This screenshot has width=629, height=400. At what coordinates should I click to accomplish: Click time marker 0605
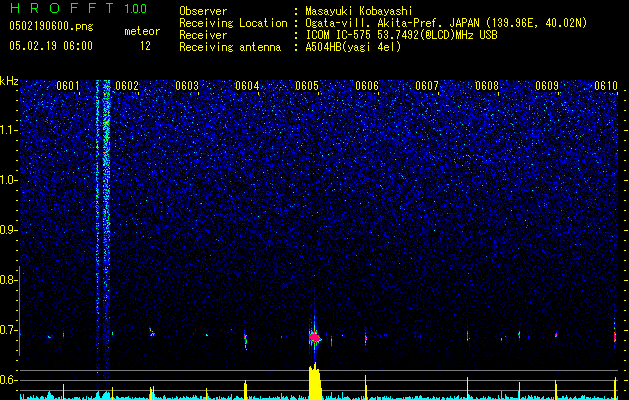(x=307, y=86)
